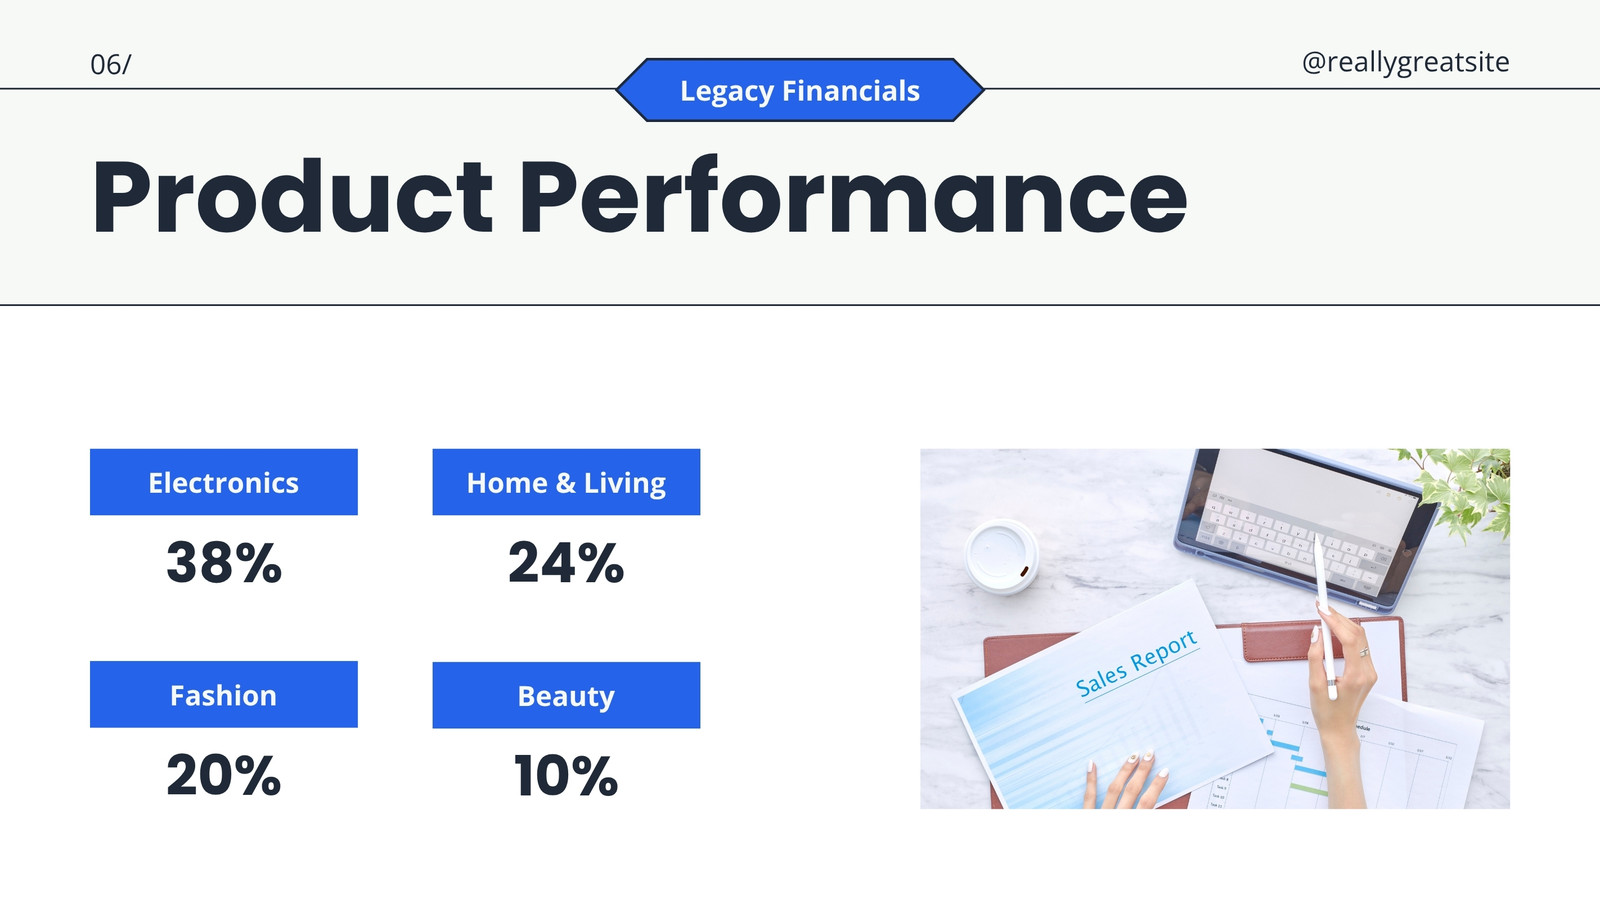This screenshot has width=1600, height=900.
Task: Click the 24% figure under Home & Living
Action: click(x=566, y=562)
